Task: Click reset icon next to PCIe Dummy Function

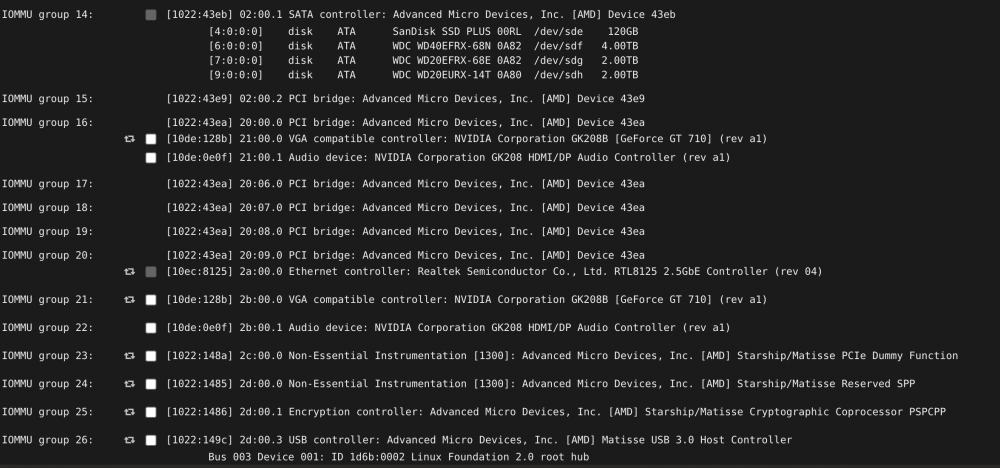Action: pyautogui.click(x=129, y=356)
